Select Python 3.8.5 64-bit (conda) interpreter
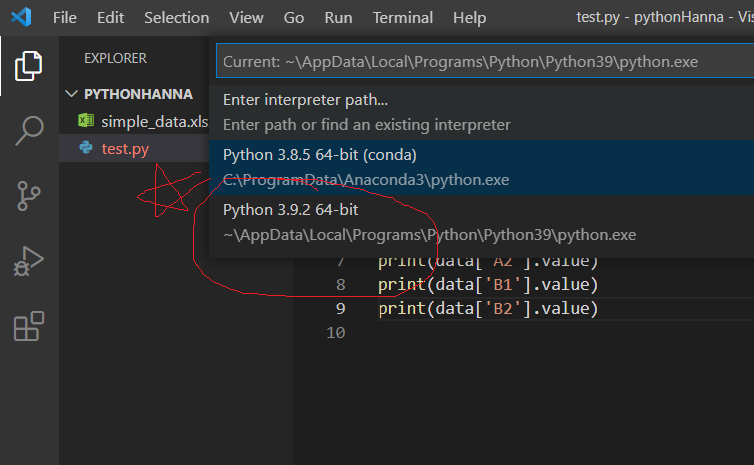This screenshot has height=465, width=754. [x=481, y=167]
